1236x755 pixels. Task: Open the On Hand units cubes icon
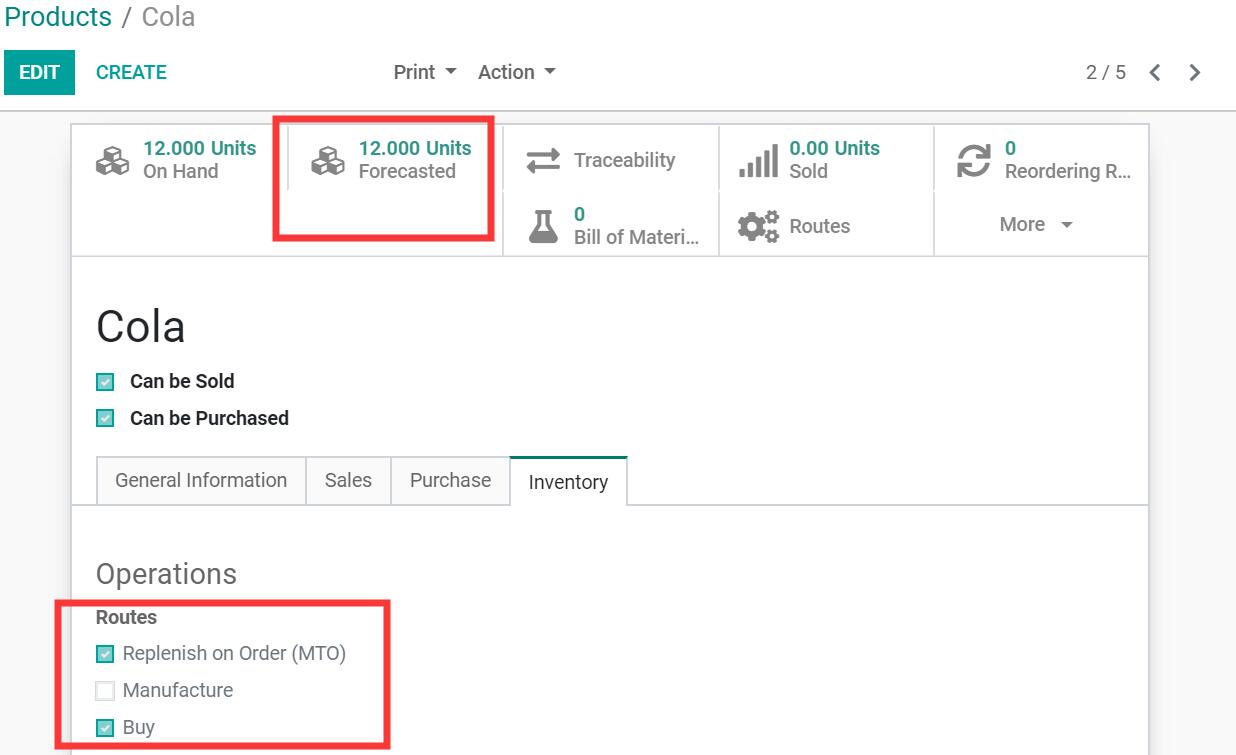[112, 160]
